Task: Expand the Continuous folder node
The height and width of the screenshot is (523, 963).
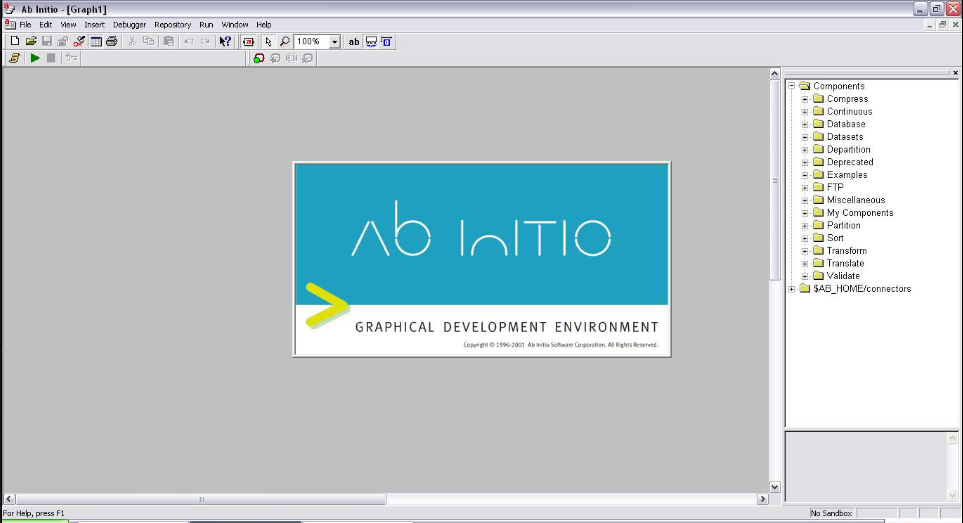Action: (805, 112)
